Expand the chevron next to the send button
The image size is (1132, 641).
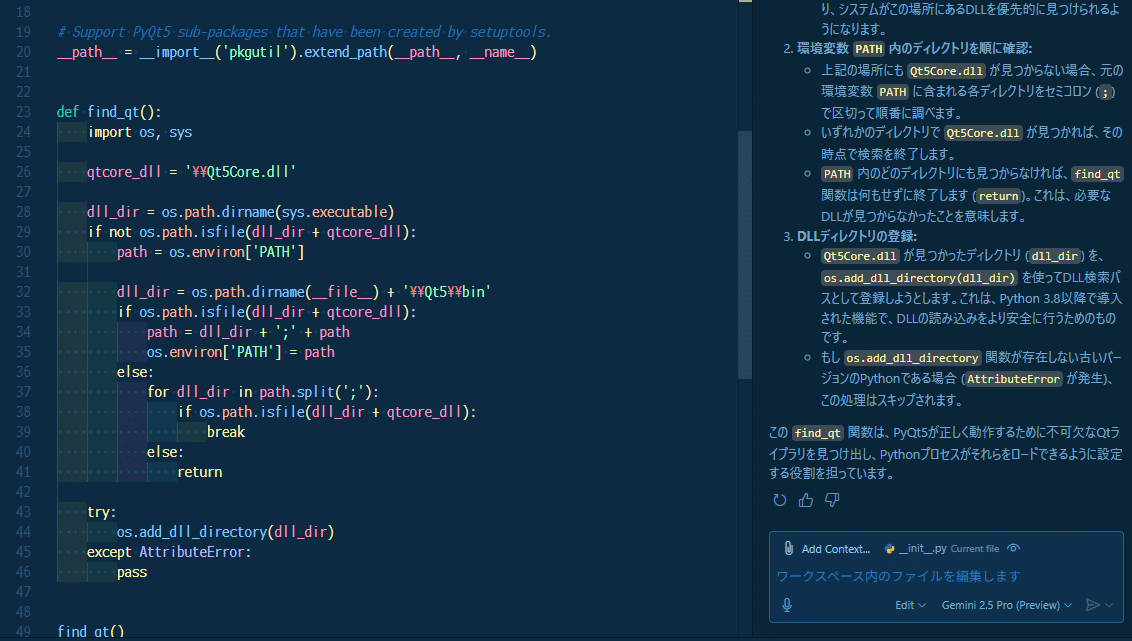(x=1108, y=605)
